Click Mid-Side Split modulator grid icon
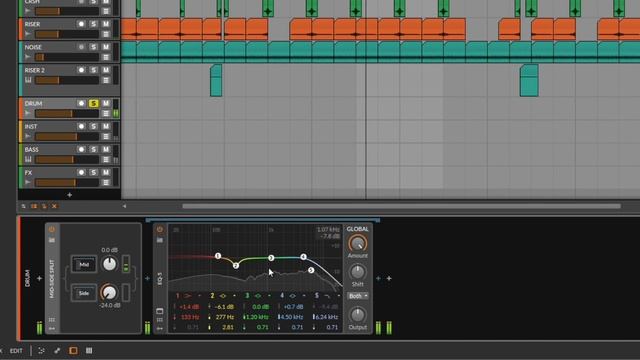This screenshot has width=640, height=360. (51, 320)
